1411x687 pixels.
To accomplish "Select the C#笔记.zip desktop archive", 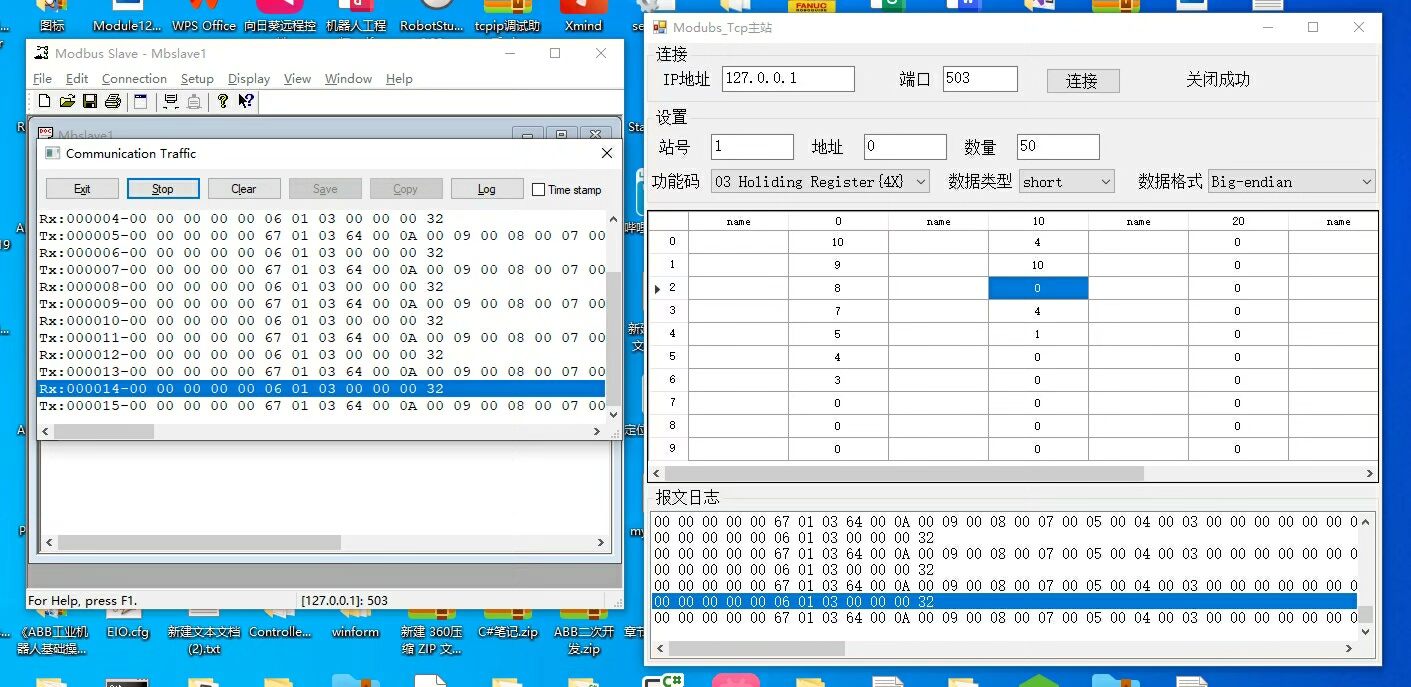I will pos(507,624).
